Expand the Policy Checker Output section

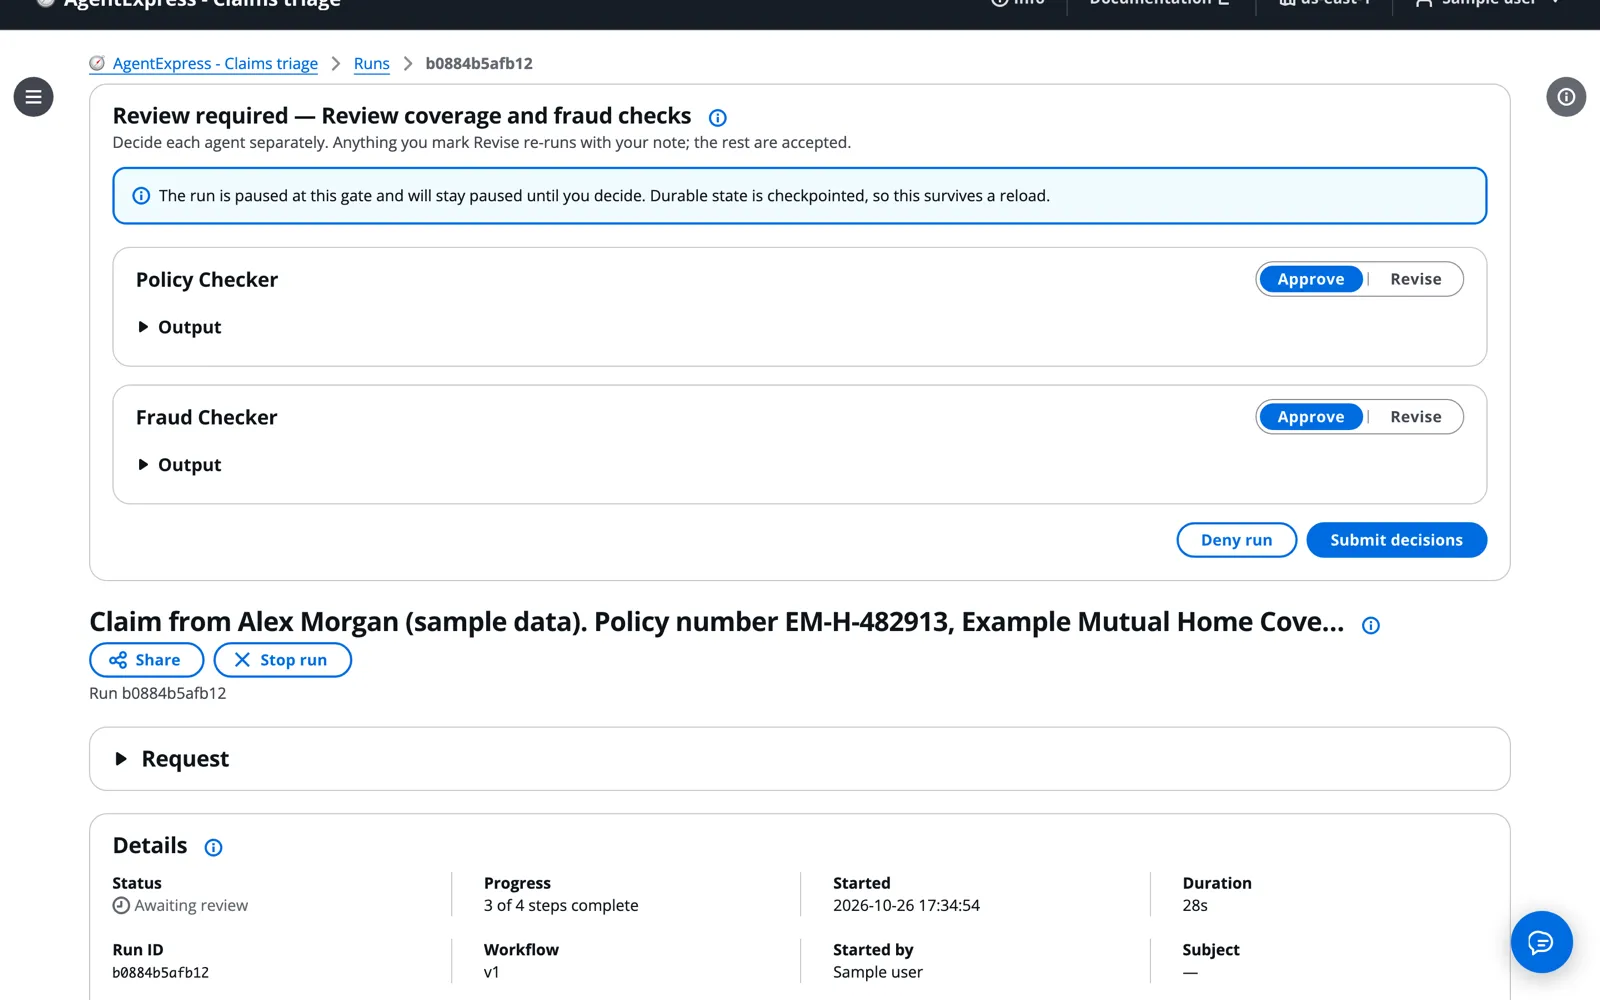click(x=180, y=327)
